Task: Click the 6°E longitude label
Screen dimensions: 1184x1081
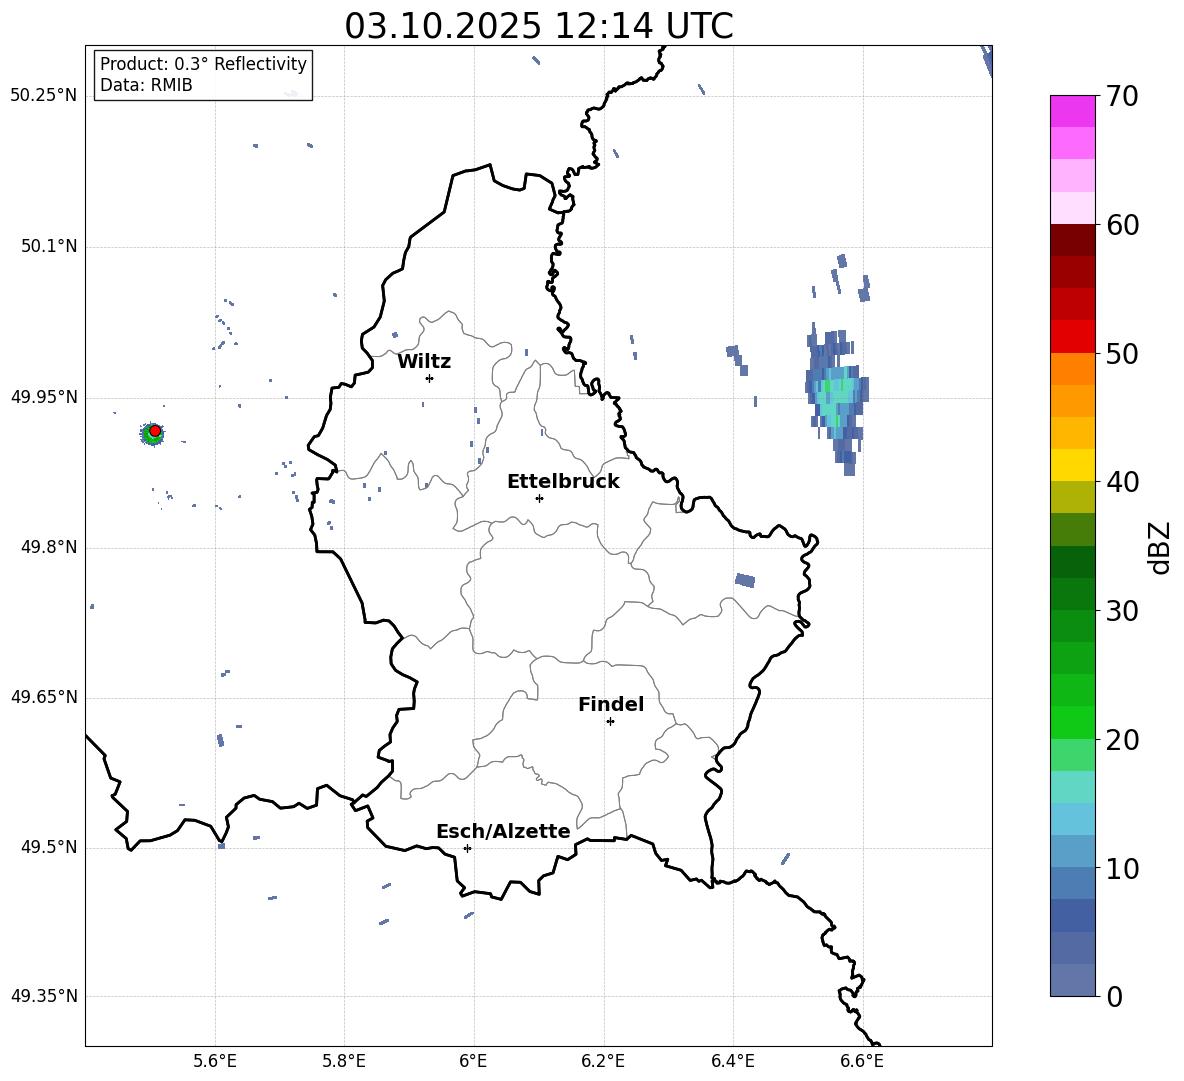Action: pyautogui.click(x=473, y=1061)
